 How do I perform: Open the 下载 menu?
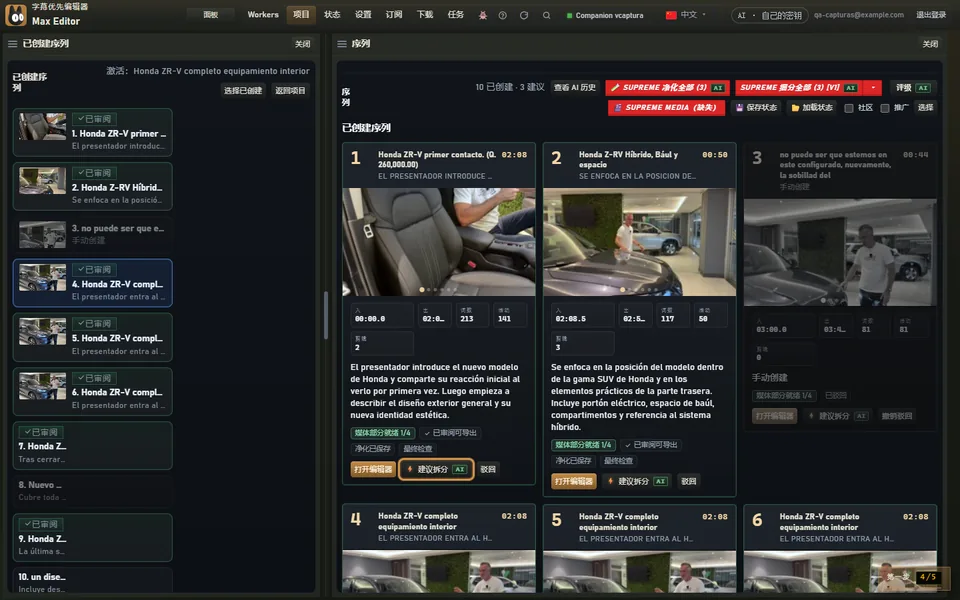tap(425, 15)
